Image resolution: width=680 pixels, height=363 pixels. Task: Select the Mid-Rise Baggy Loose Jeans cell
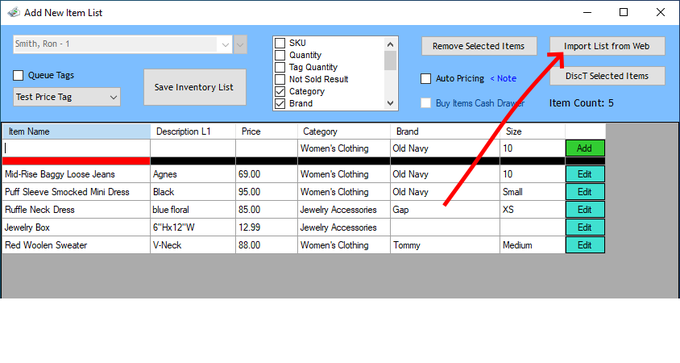(76, 174)
